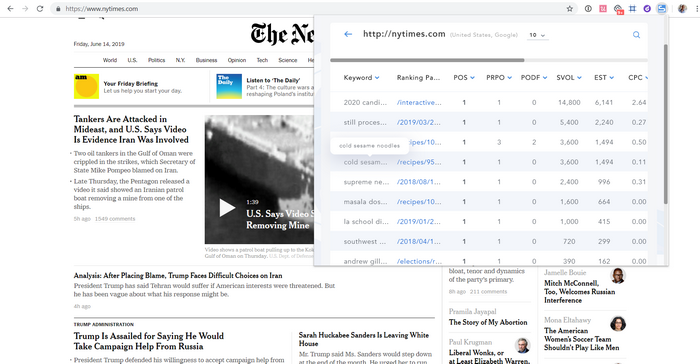Open the /interactive... ranking page link
Viewport: 700px width, 364px height.
click(419, 103)
